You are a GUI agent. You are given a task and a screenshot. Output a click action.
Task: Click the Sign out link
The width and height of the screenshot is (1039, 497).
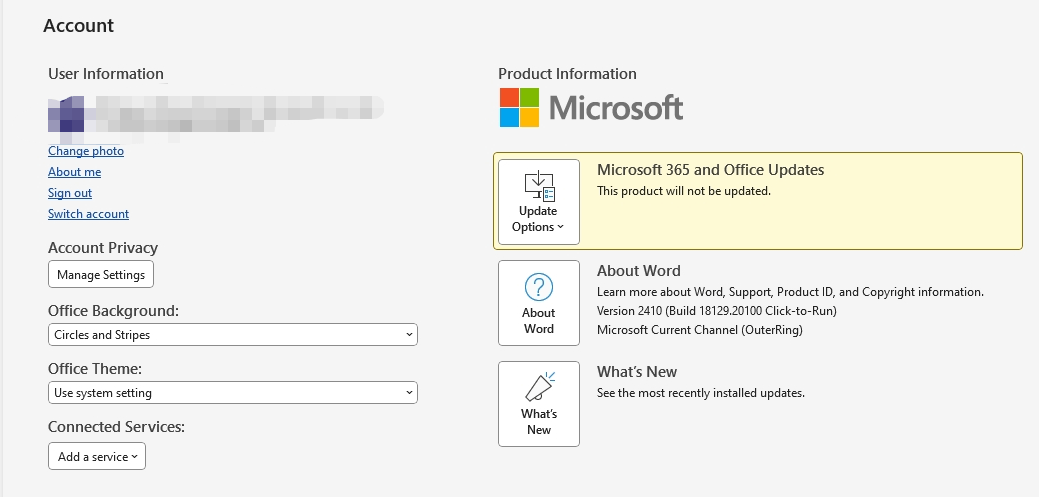point(70,193)
